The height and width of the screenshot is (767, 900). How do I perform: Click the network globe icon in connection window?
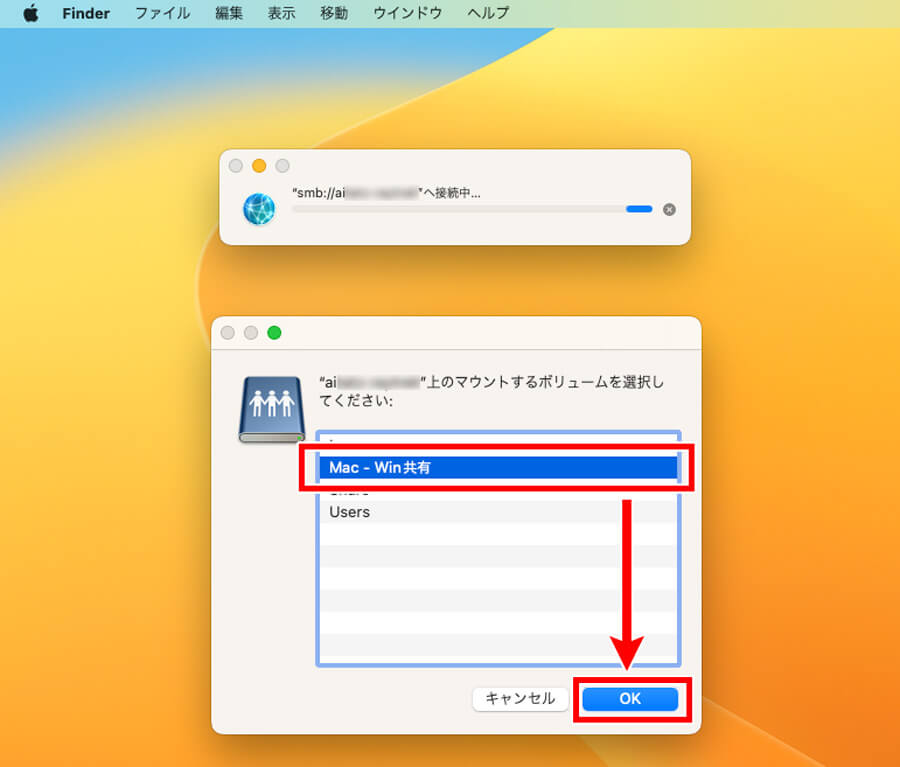(x=259, y=209)
